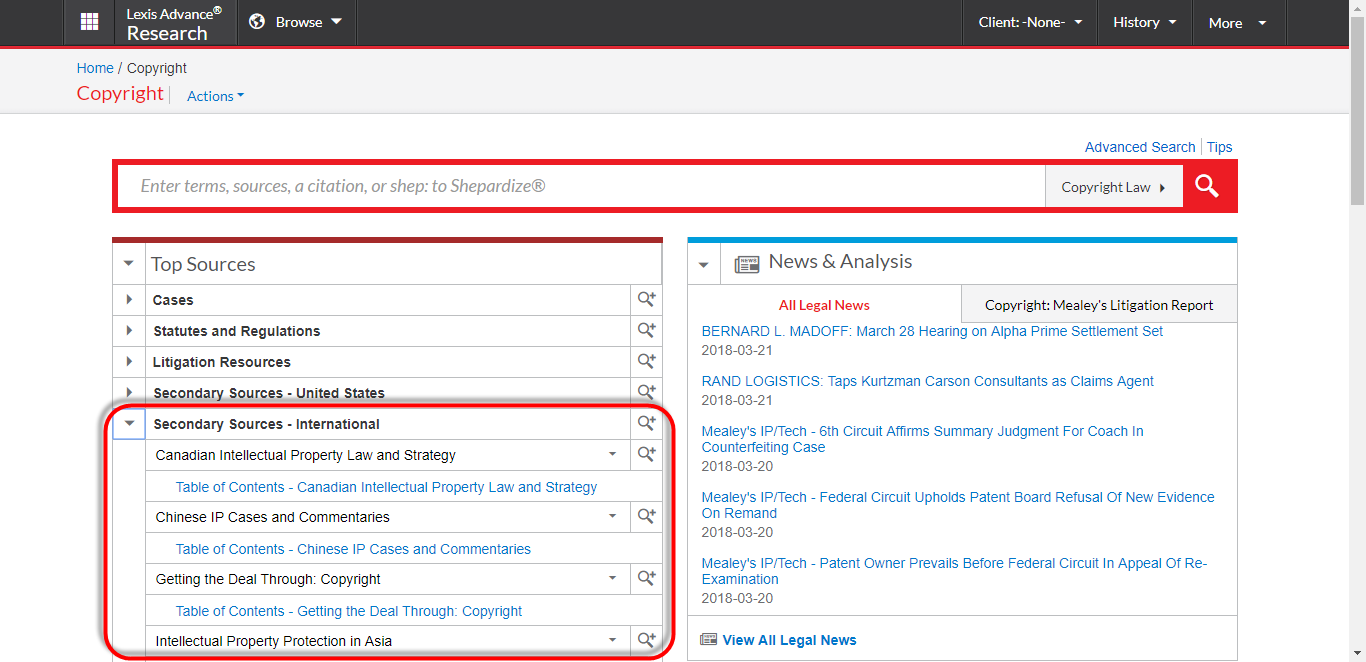
Task: Open Advanced Search link
Action: [x=1140, y=147]
